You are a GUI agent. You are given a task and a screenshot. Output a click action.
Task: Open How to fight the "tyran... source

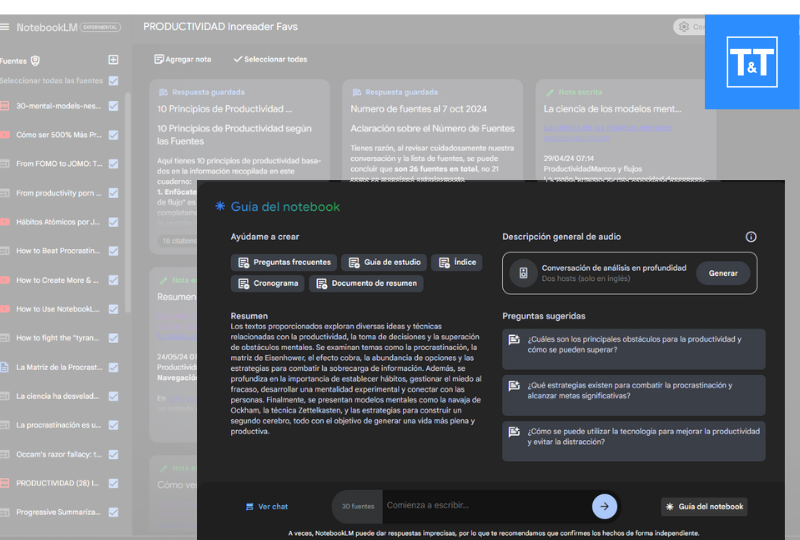[x=58, y=338]
